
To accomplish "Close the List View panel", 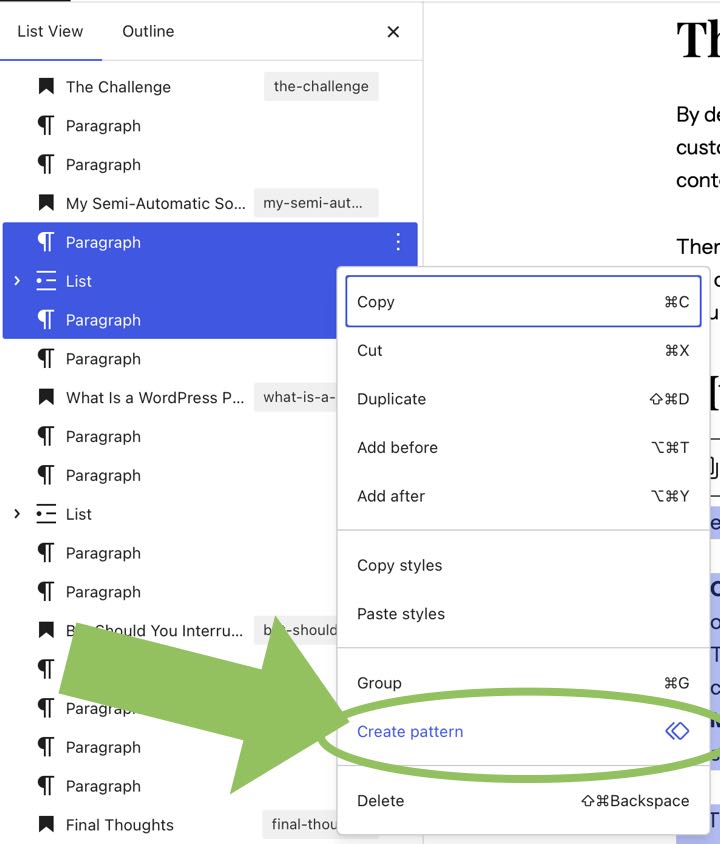I will point(393,32).
